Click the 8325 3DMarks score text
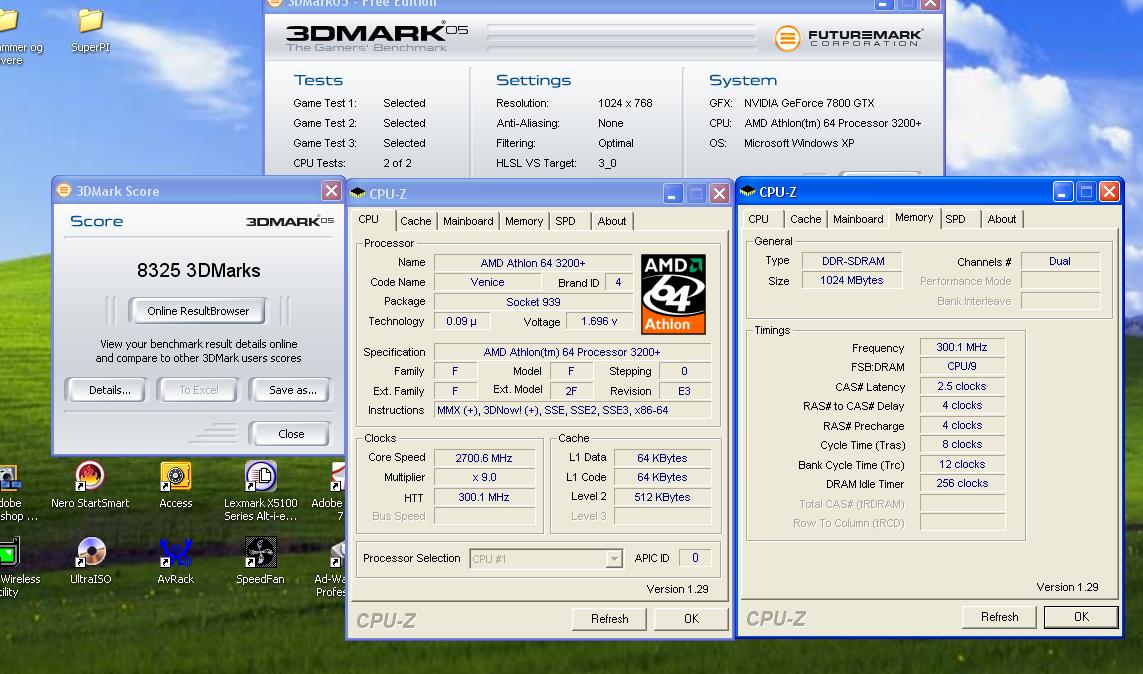 (x=198, y=270)
